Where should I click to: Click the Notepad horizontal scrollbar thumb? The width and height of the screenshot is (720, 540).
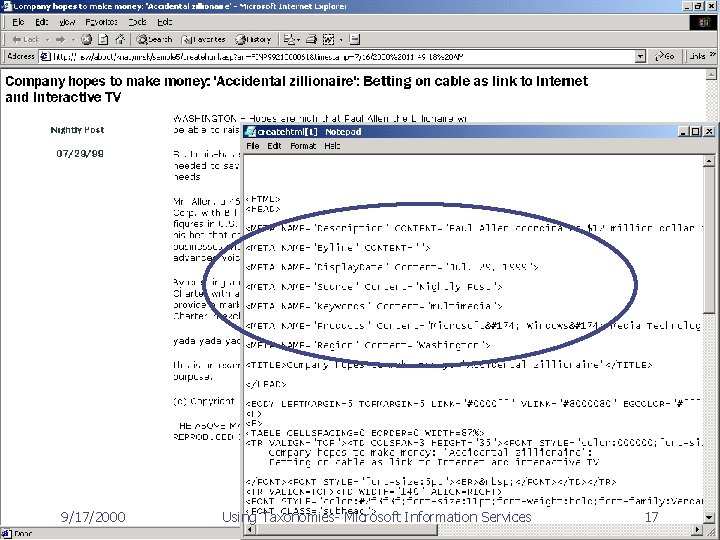pyautogui.click(x=346, y=529)
